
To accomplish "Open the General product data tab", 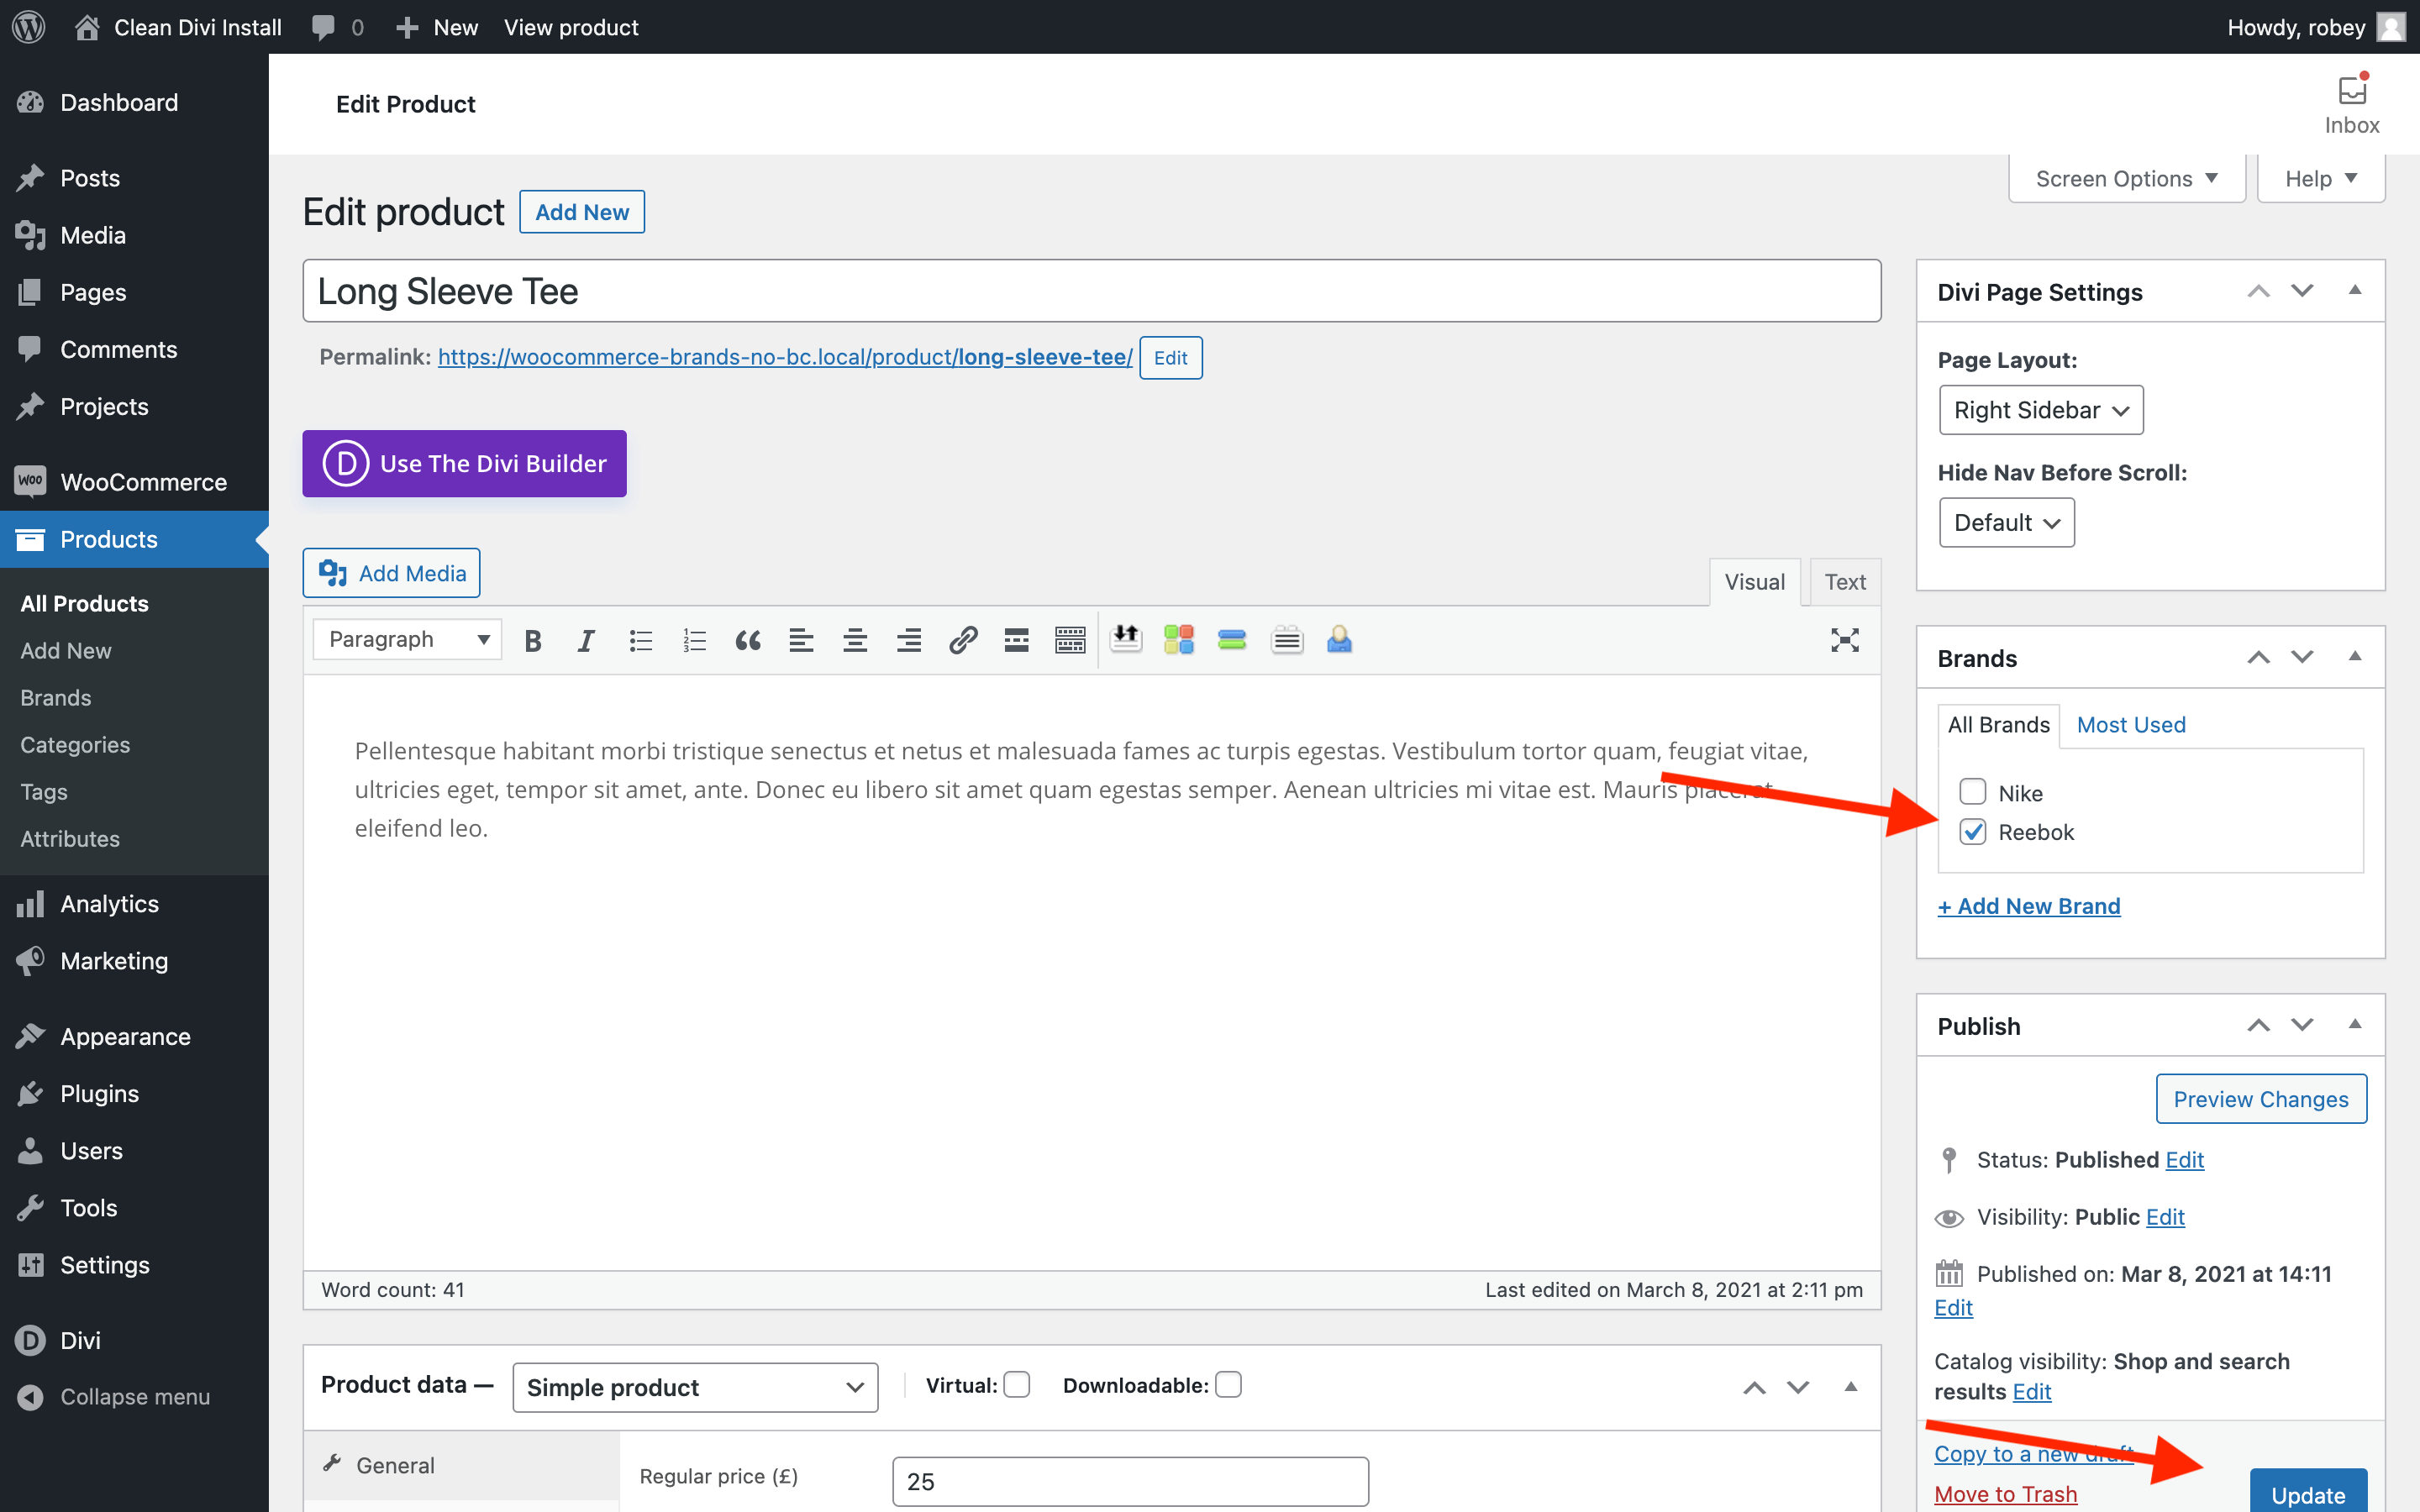I will pyautogui.click(x=461, y=1465).
